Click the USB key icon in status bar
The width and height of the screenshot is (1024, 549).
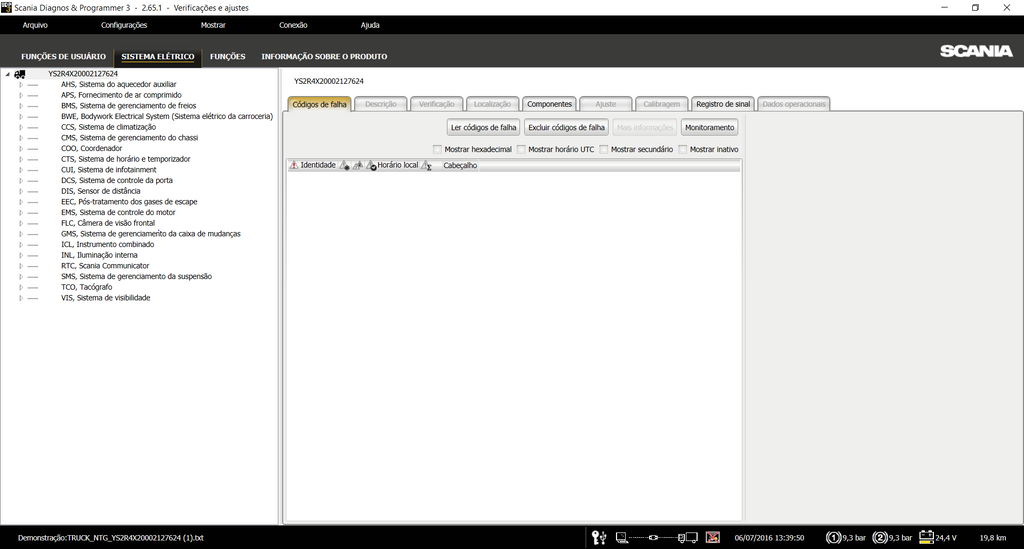click(x=599, y=538)
